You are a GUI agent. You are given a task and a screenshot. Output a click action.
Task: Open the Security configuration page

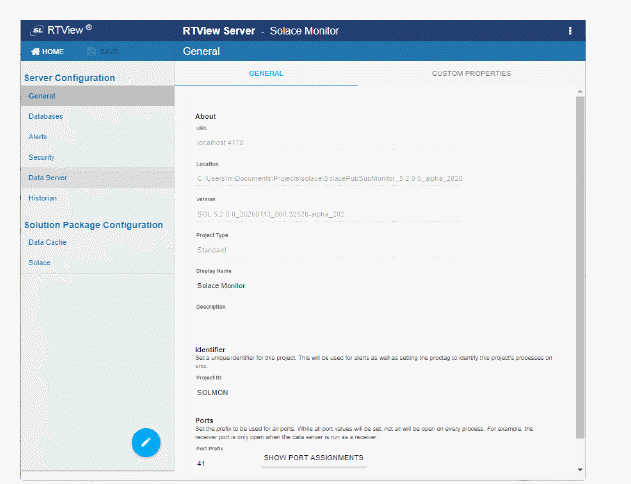[x=41, y=157]
